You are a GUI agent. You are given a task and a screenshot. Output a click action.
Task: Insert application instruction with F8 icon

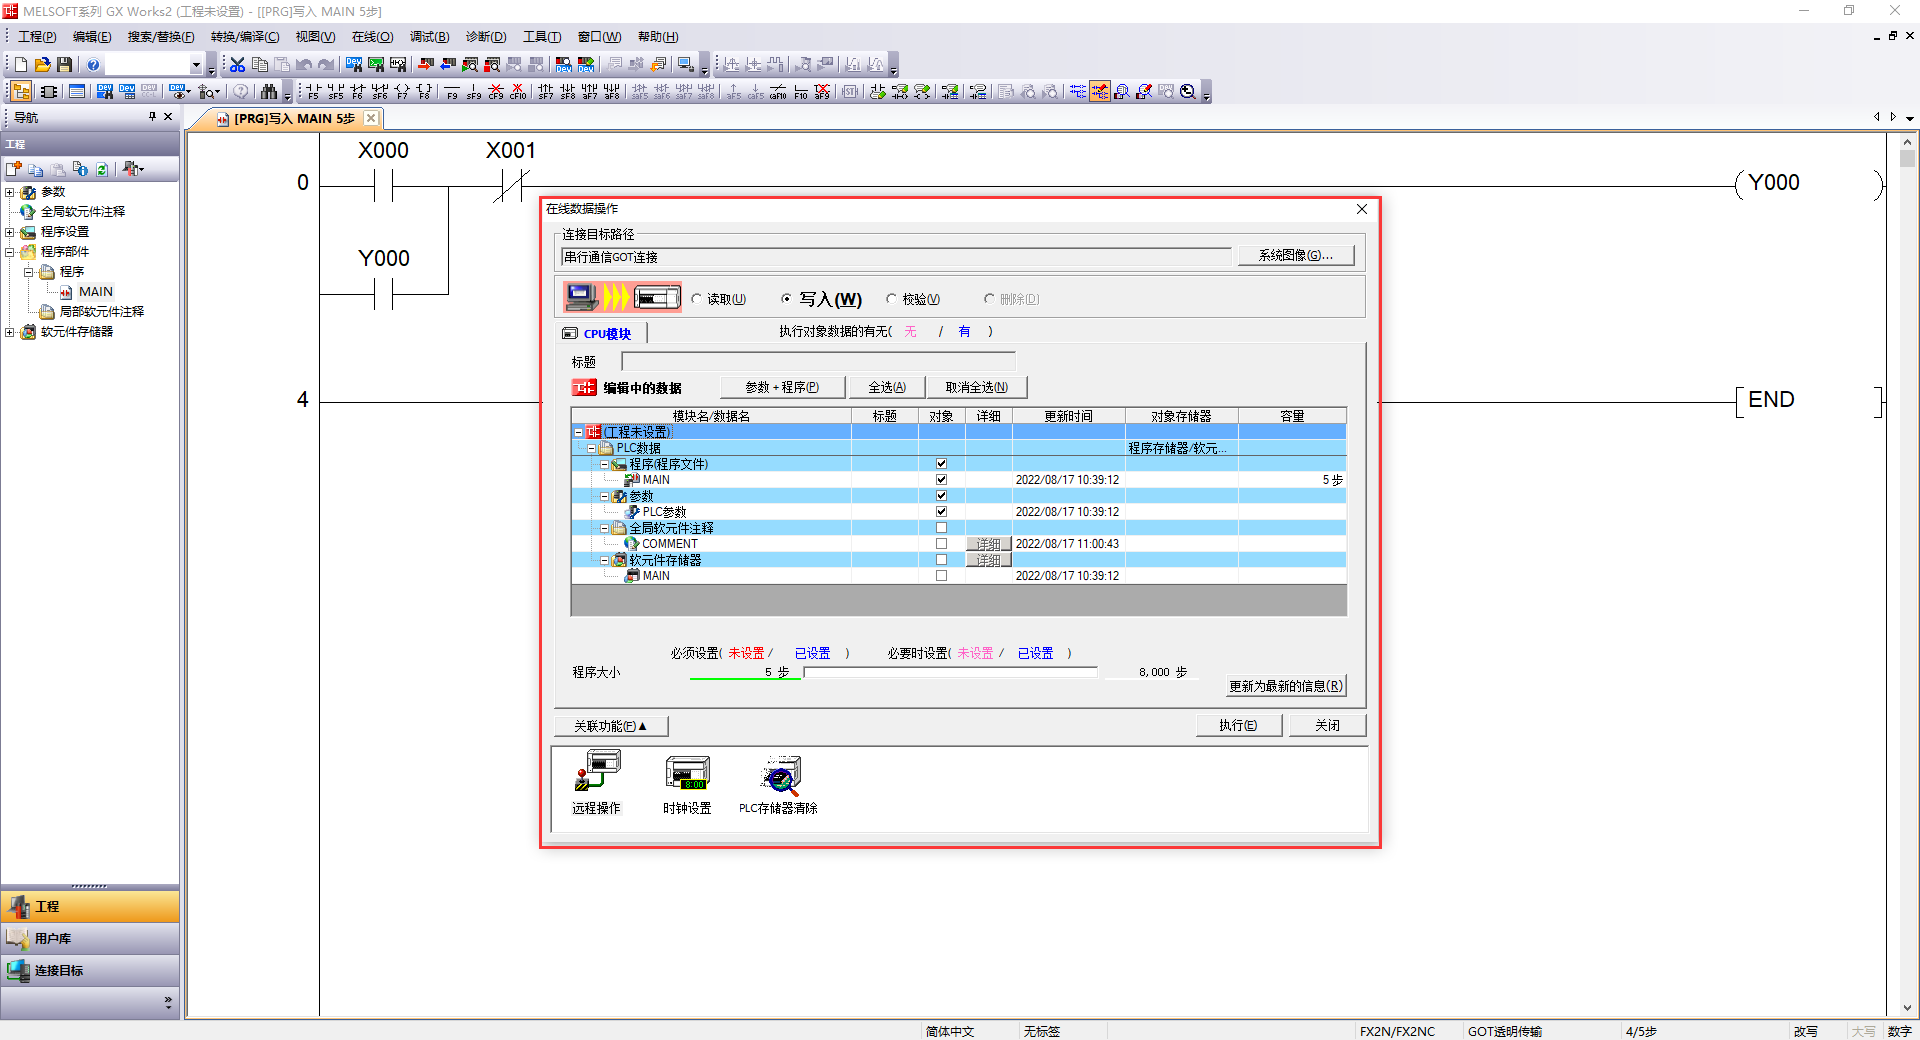tap(424, 92)
